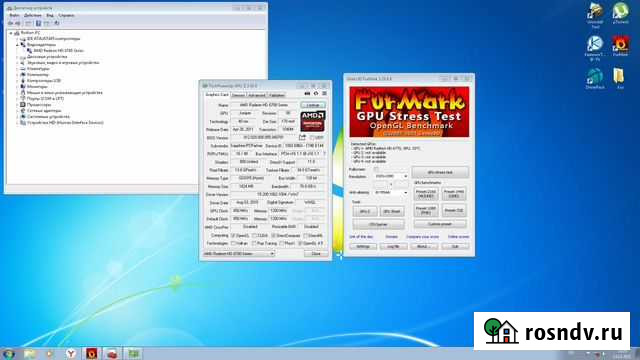Open the Действие menu in Device Manager

pyautogui.click(x=33, y=15)
